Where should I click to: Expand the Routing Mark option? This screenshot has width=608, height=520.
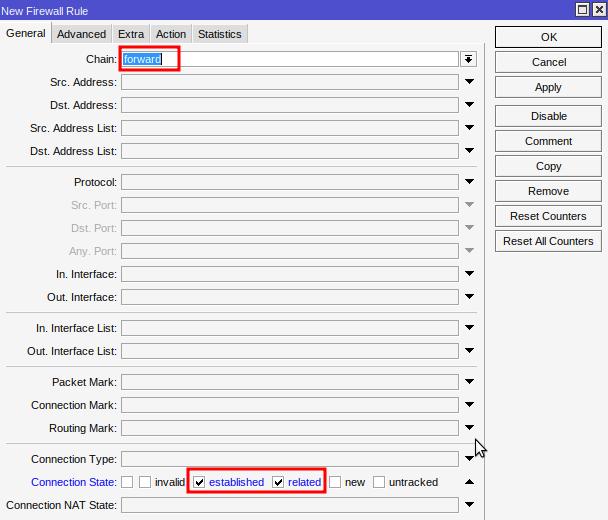pyautogui.click(x=469, y=427)
